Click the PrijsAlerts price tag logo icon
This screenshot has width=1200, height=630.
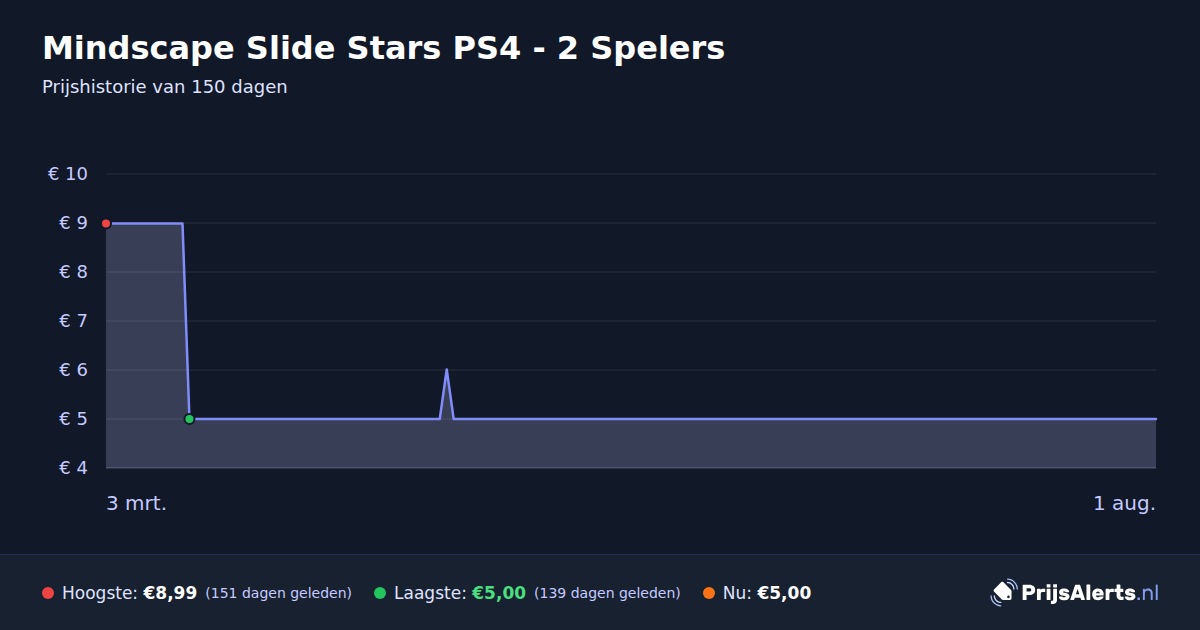pyautogui.click(x=1003, y=592)
